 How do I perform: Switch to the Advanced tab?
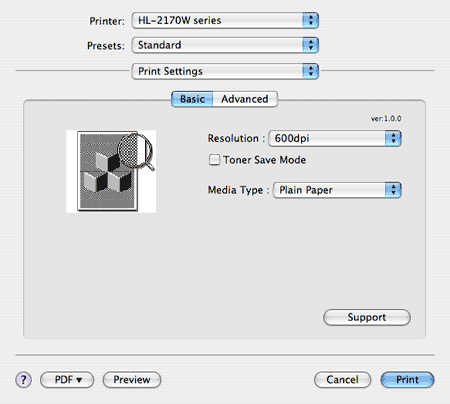245,99
